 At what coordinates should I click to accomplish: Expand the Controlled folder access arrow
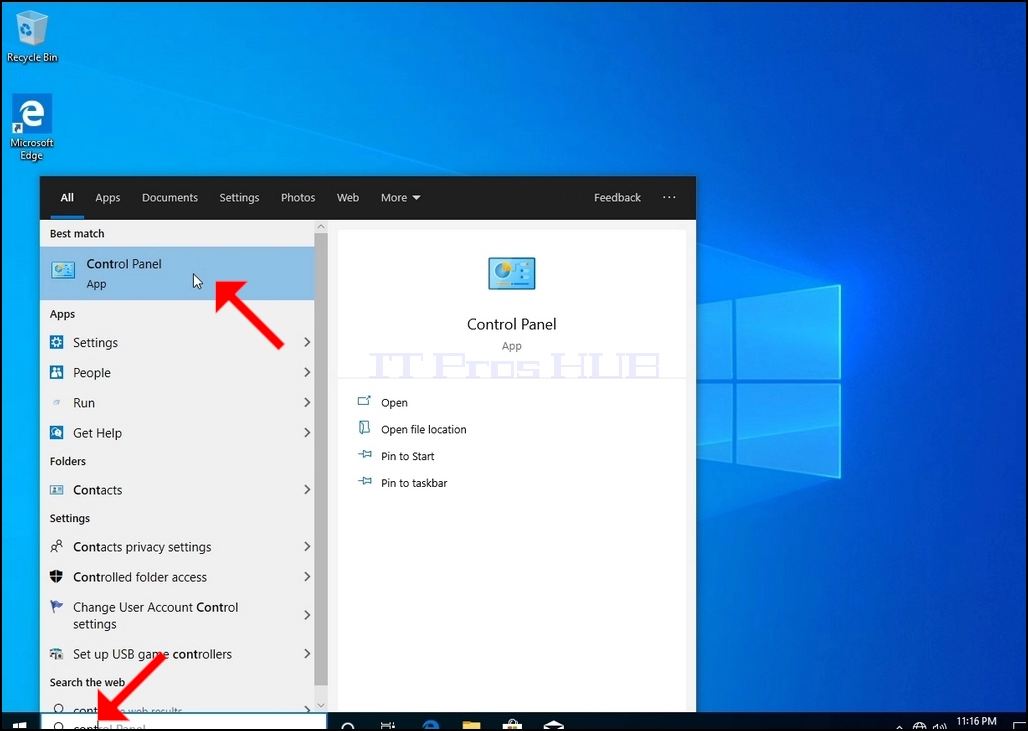pos(307,576)
